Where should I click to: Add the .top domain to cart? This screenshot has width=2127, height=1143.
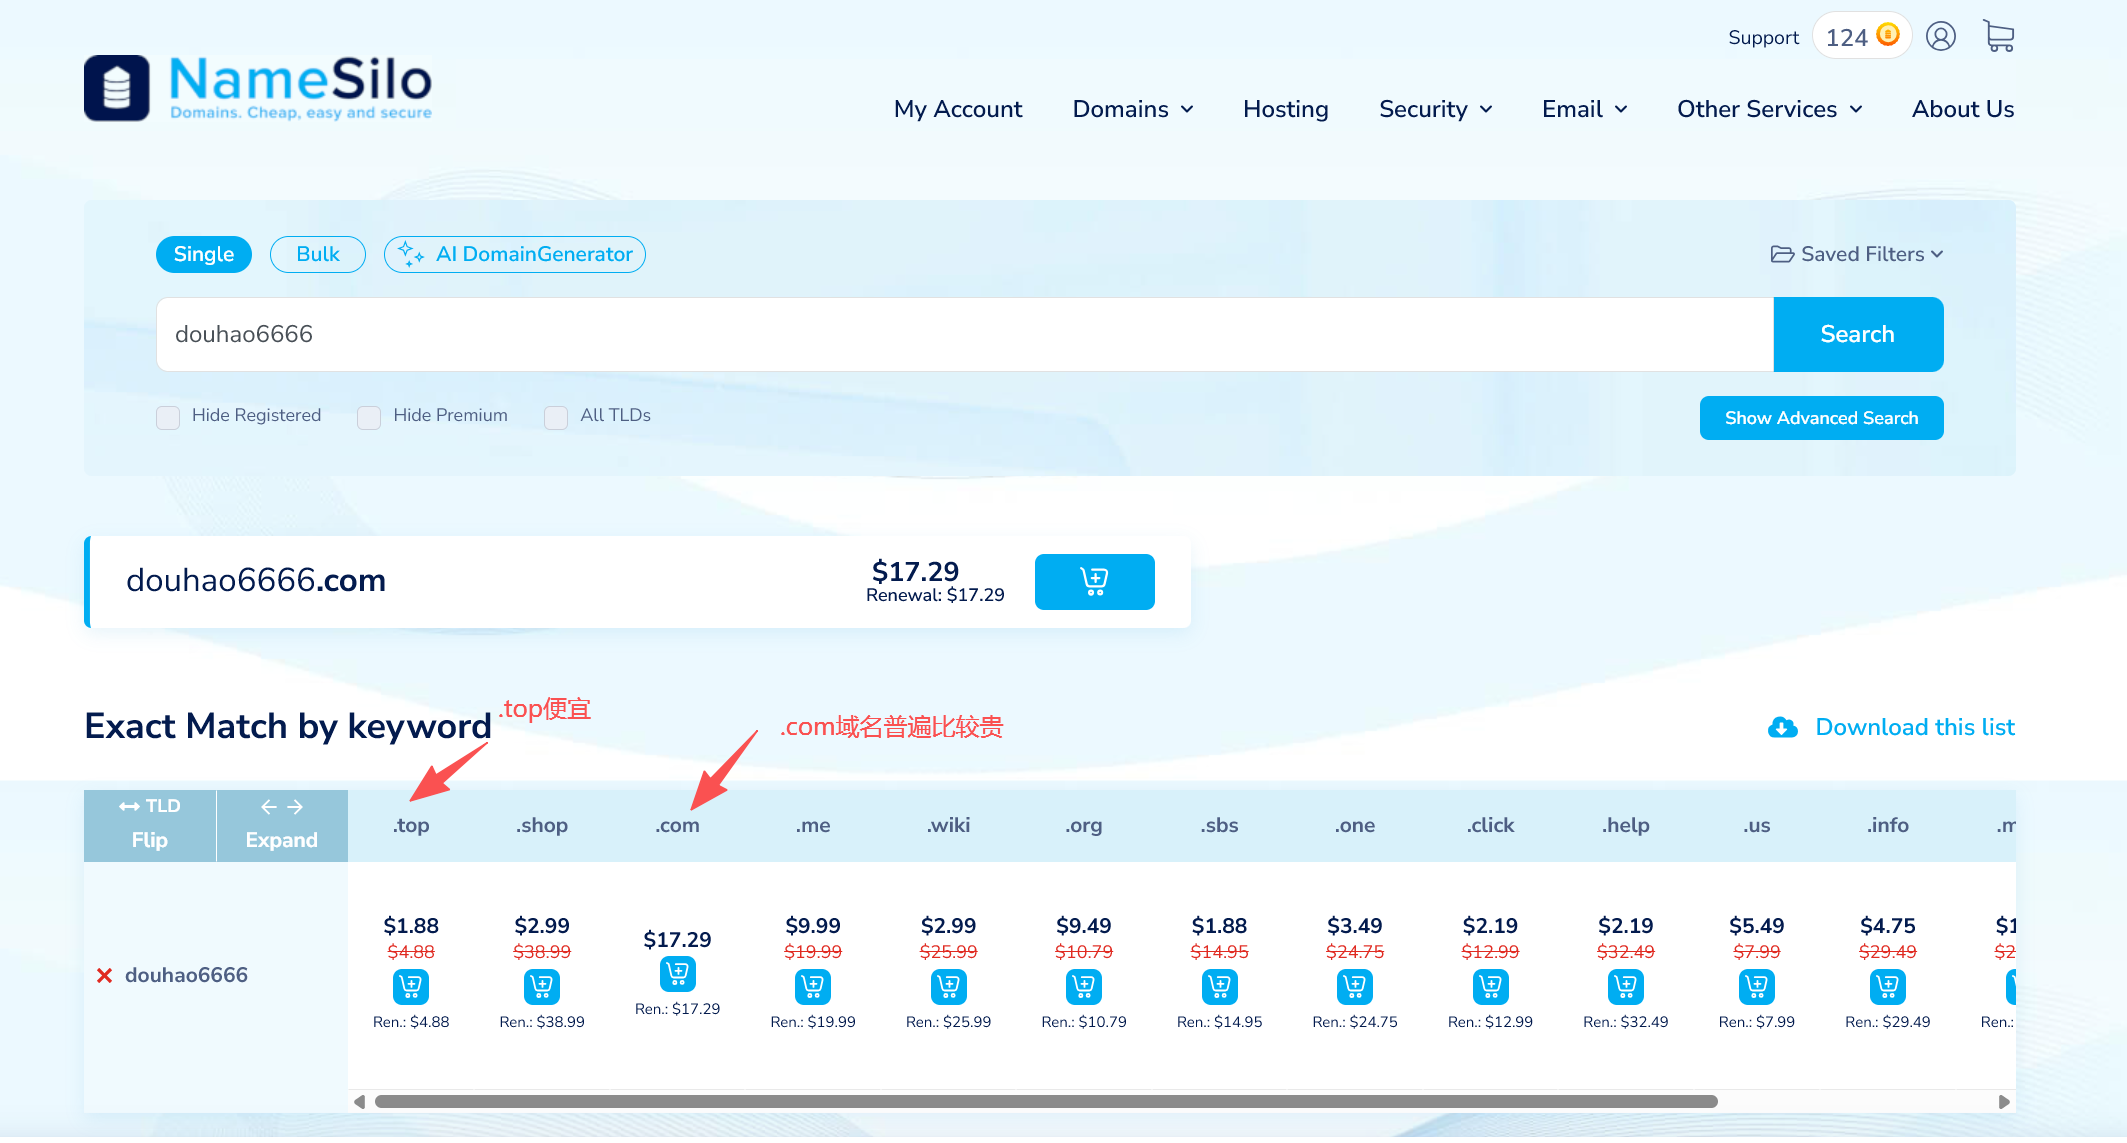411,987
